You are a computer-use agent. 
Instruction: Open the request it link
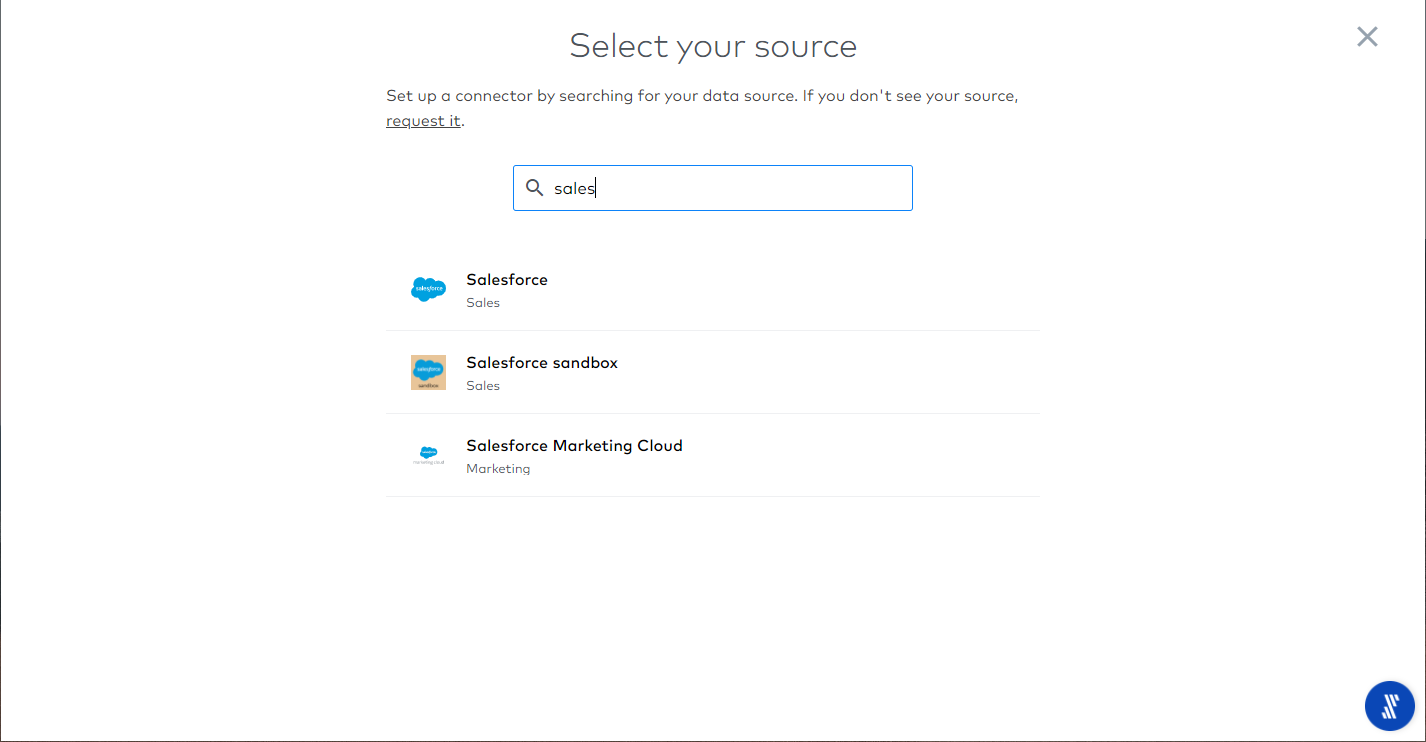(422, 120)
